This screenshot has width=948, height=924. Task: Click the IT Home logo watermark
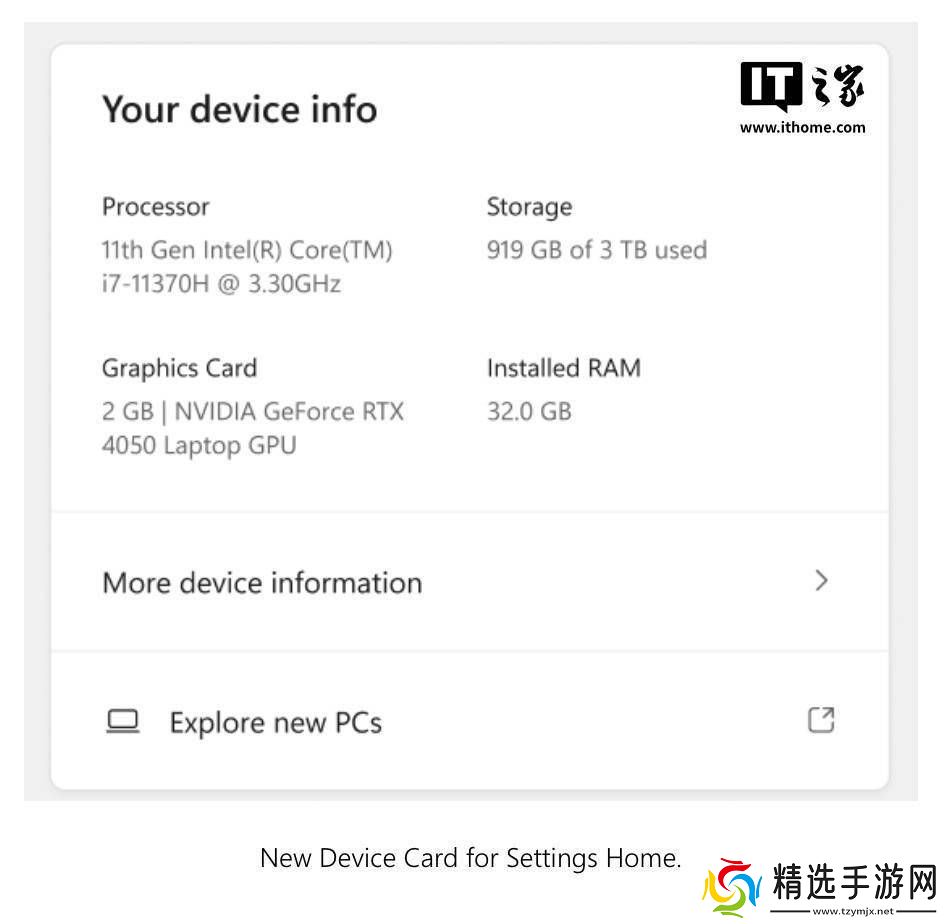point(802,86)
